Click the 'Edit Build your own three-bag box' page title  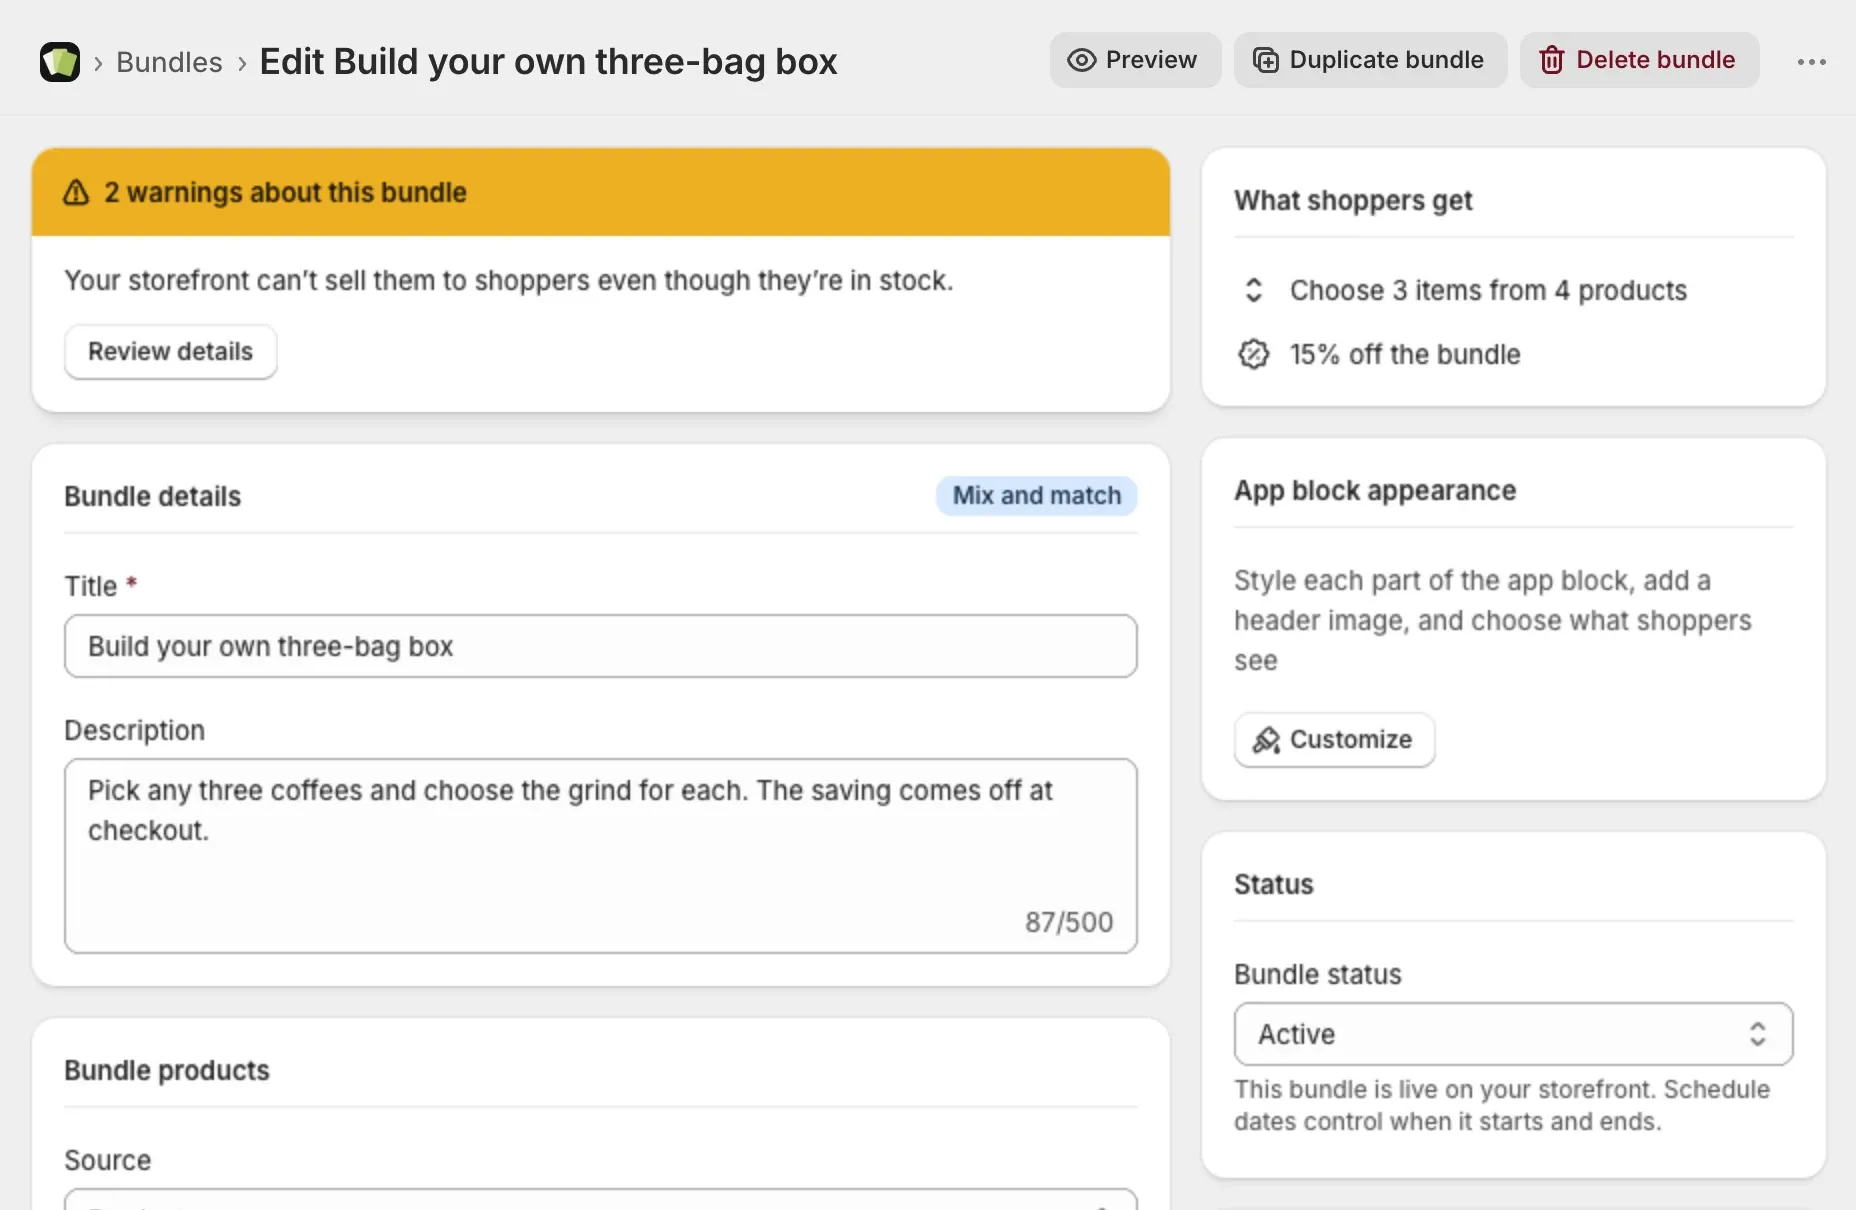(x=548, y=62)
